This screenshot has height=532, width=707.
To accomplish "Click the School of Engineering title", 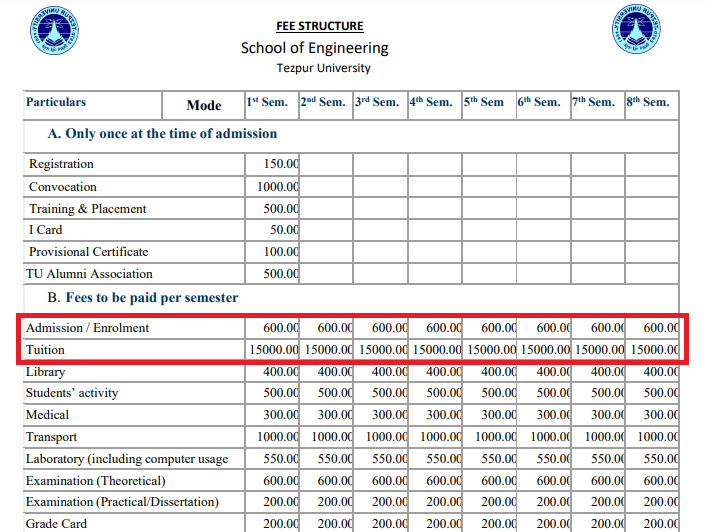I will pyautogui.click(x=314, y=48).
